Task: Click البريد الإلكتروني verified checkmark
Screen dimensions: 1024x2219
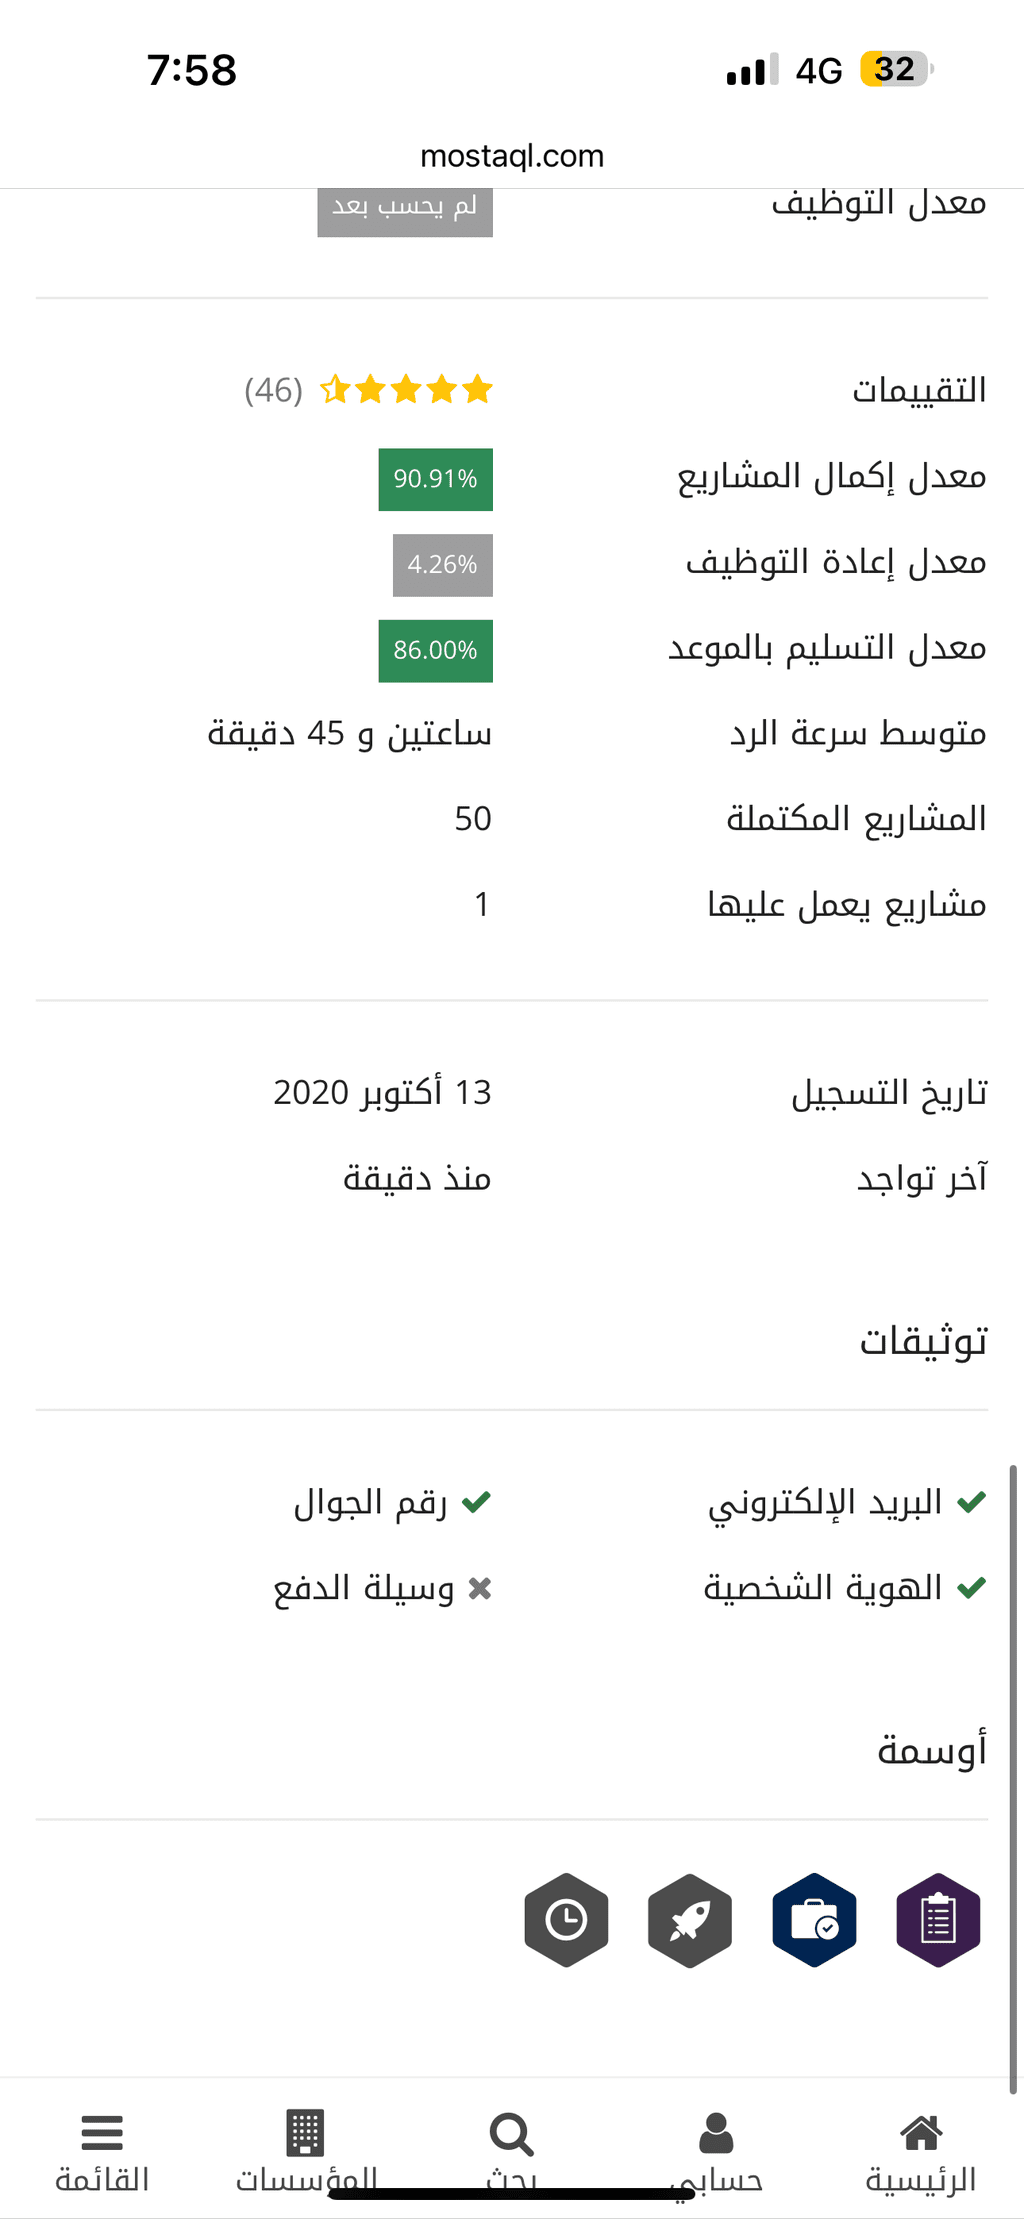Action: 971,1501
